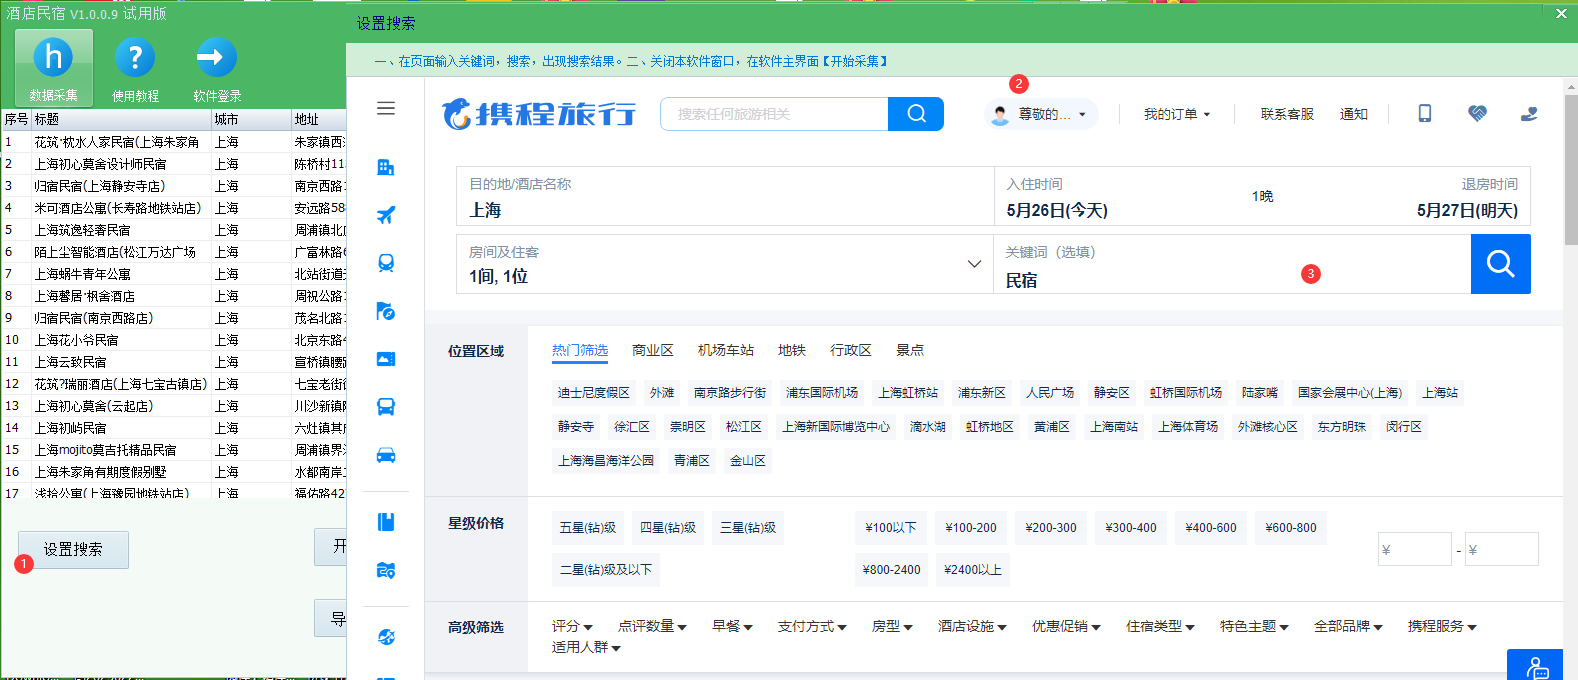Toggle the ¥800-2400 price filter
Image resolution: width=1578 pixels, height=680 pixels.
(892, 569)
